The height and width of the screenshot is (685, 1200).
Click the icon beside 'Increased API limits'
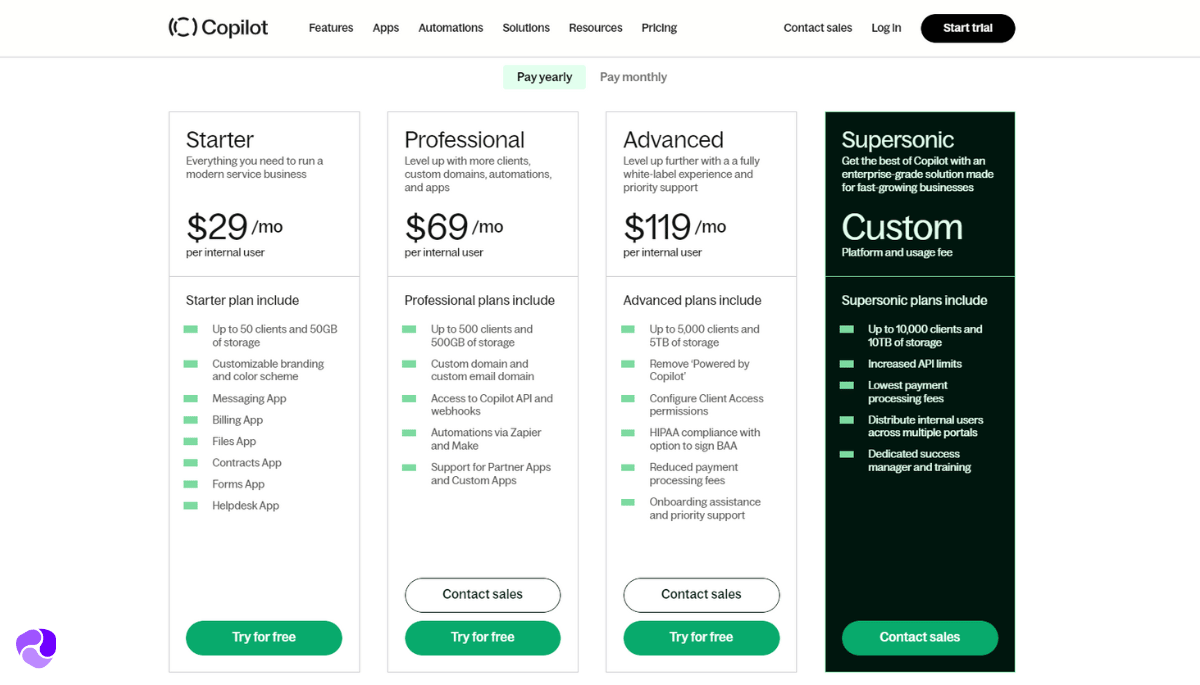pyautogui.click(x=845, y=363)
